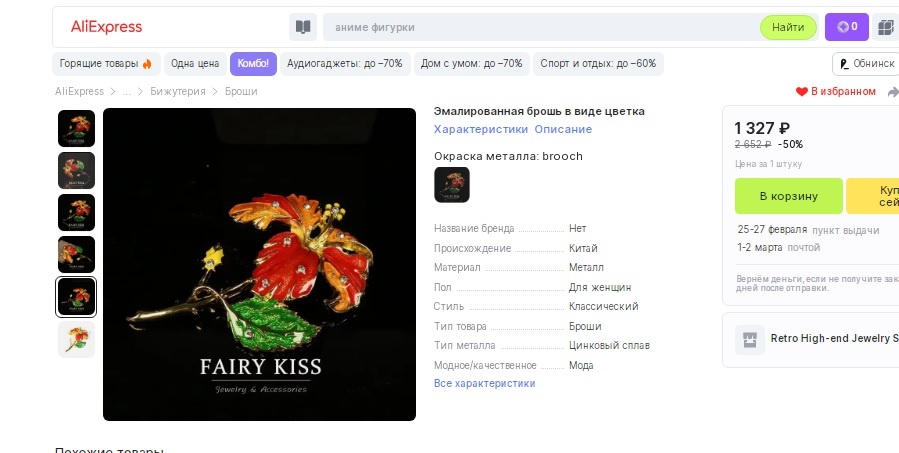The width and height of the screenshot is (899, 453).
Task: Toggle the favorites heart icon
Action: [x=802, y=92]
